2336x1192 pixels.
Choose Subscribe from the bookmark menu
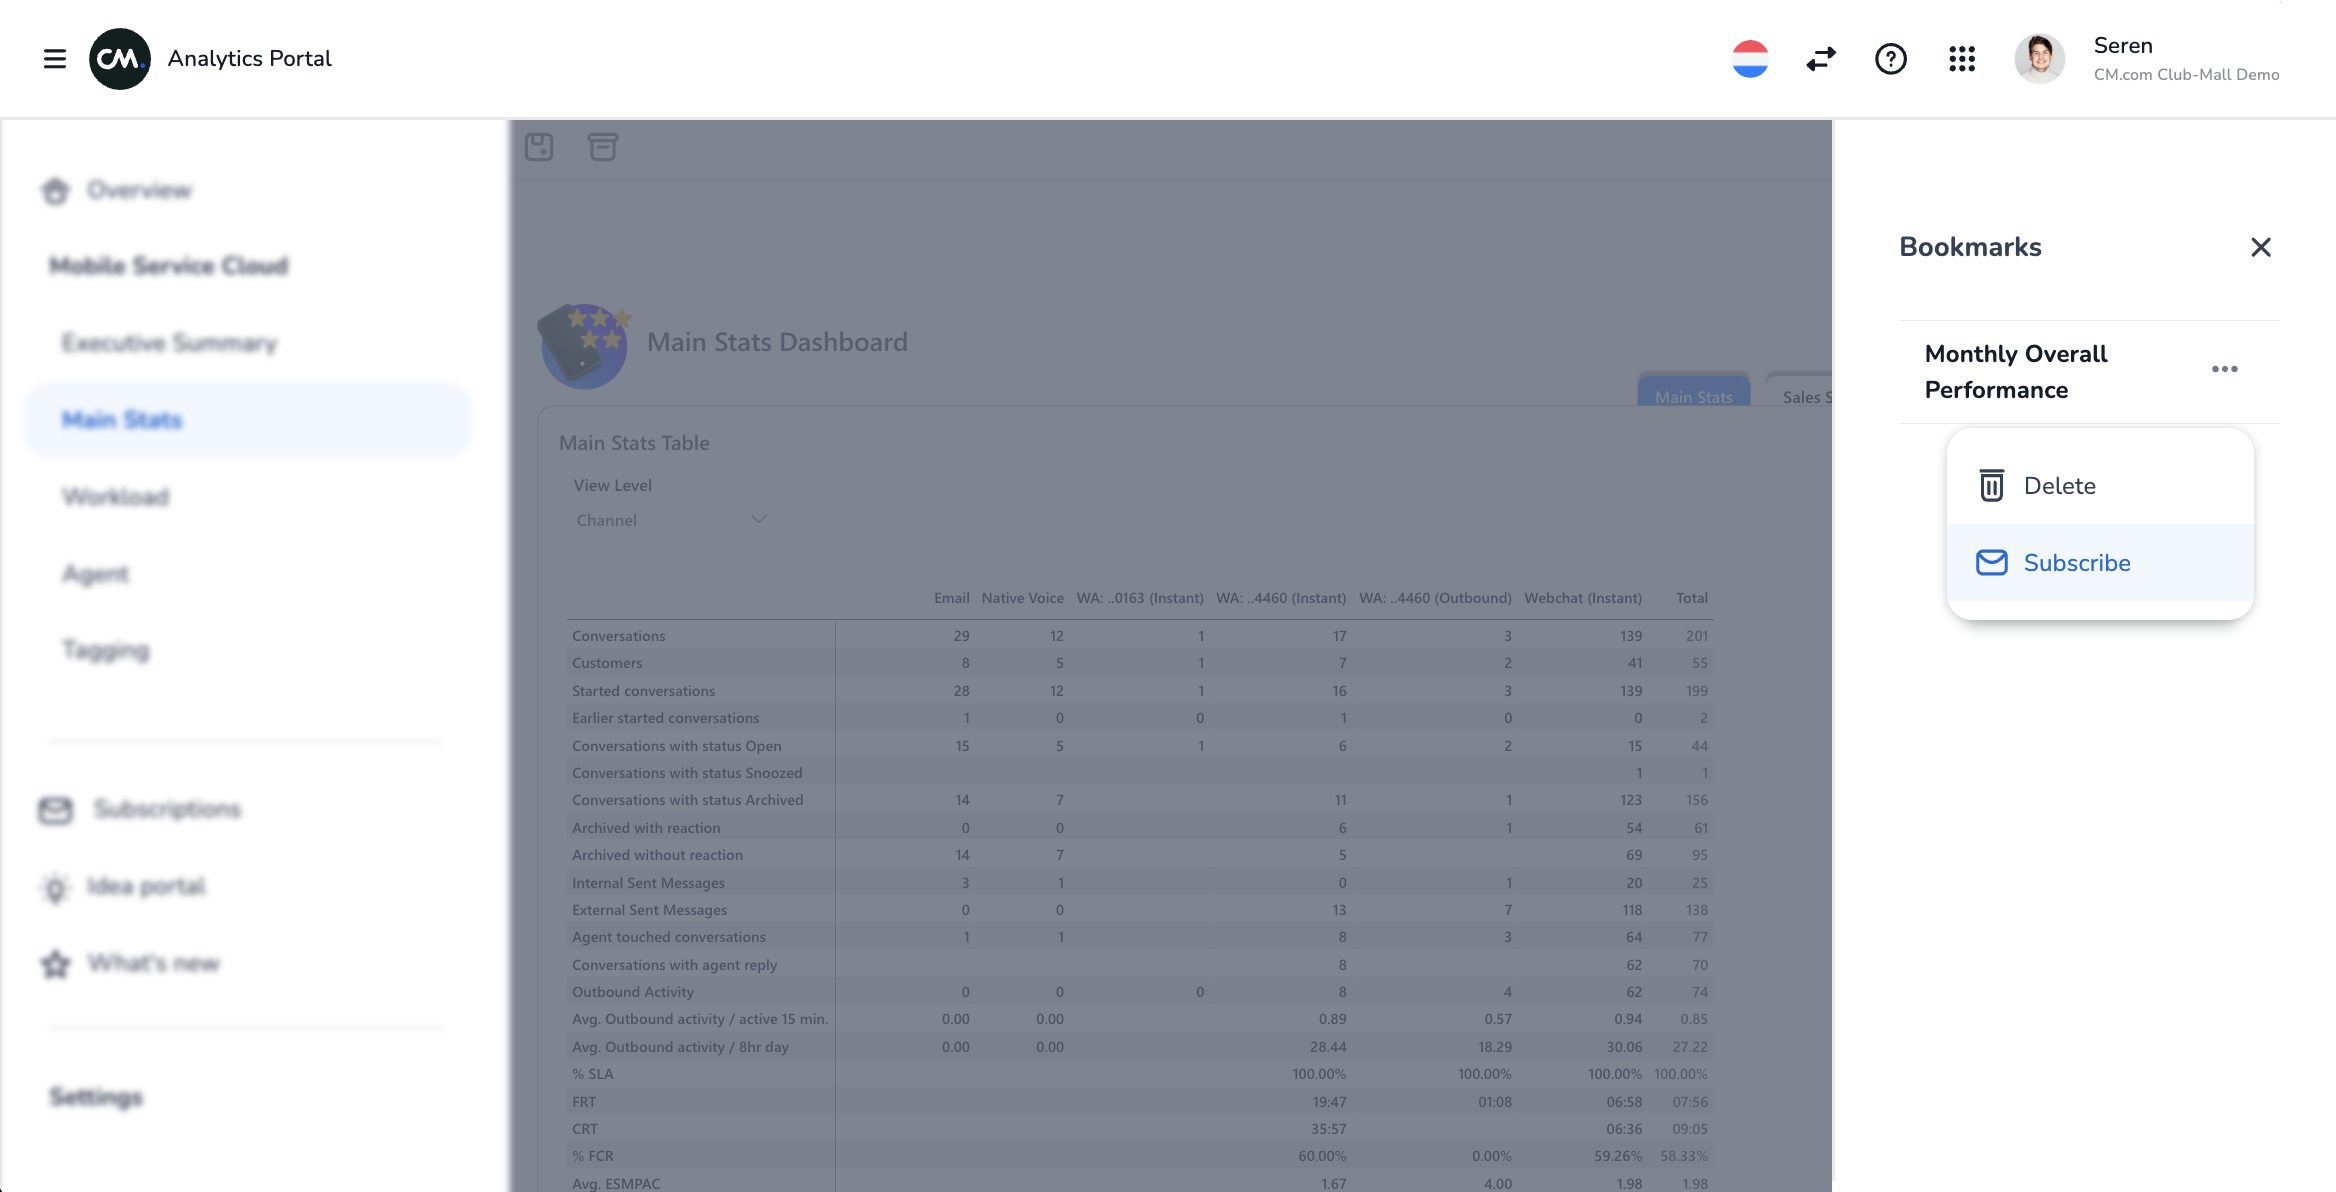[x=2076, y=563]
